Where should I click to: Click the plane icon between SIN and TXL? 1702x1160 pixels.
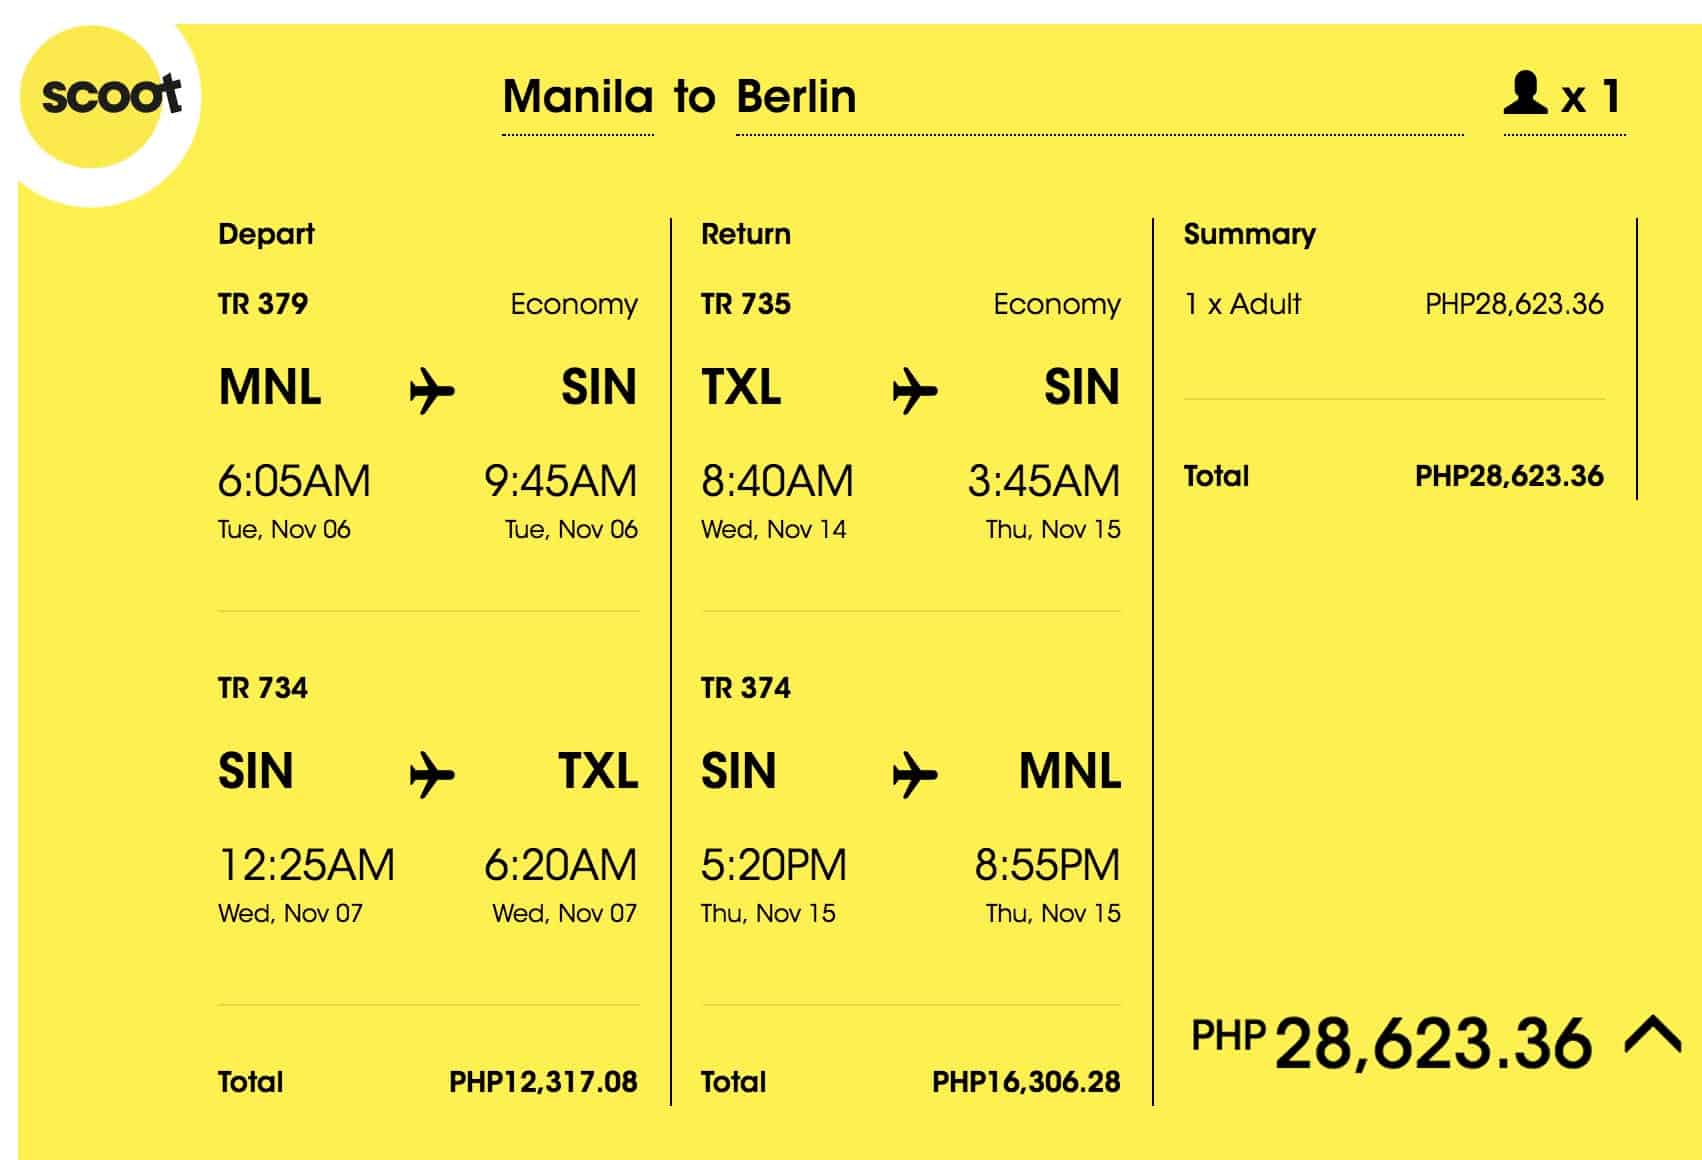(432, 774)
